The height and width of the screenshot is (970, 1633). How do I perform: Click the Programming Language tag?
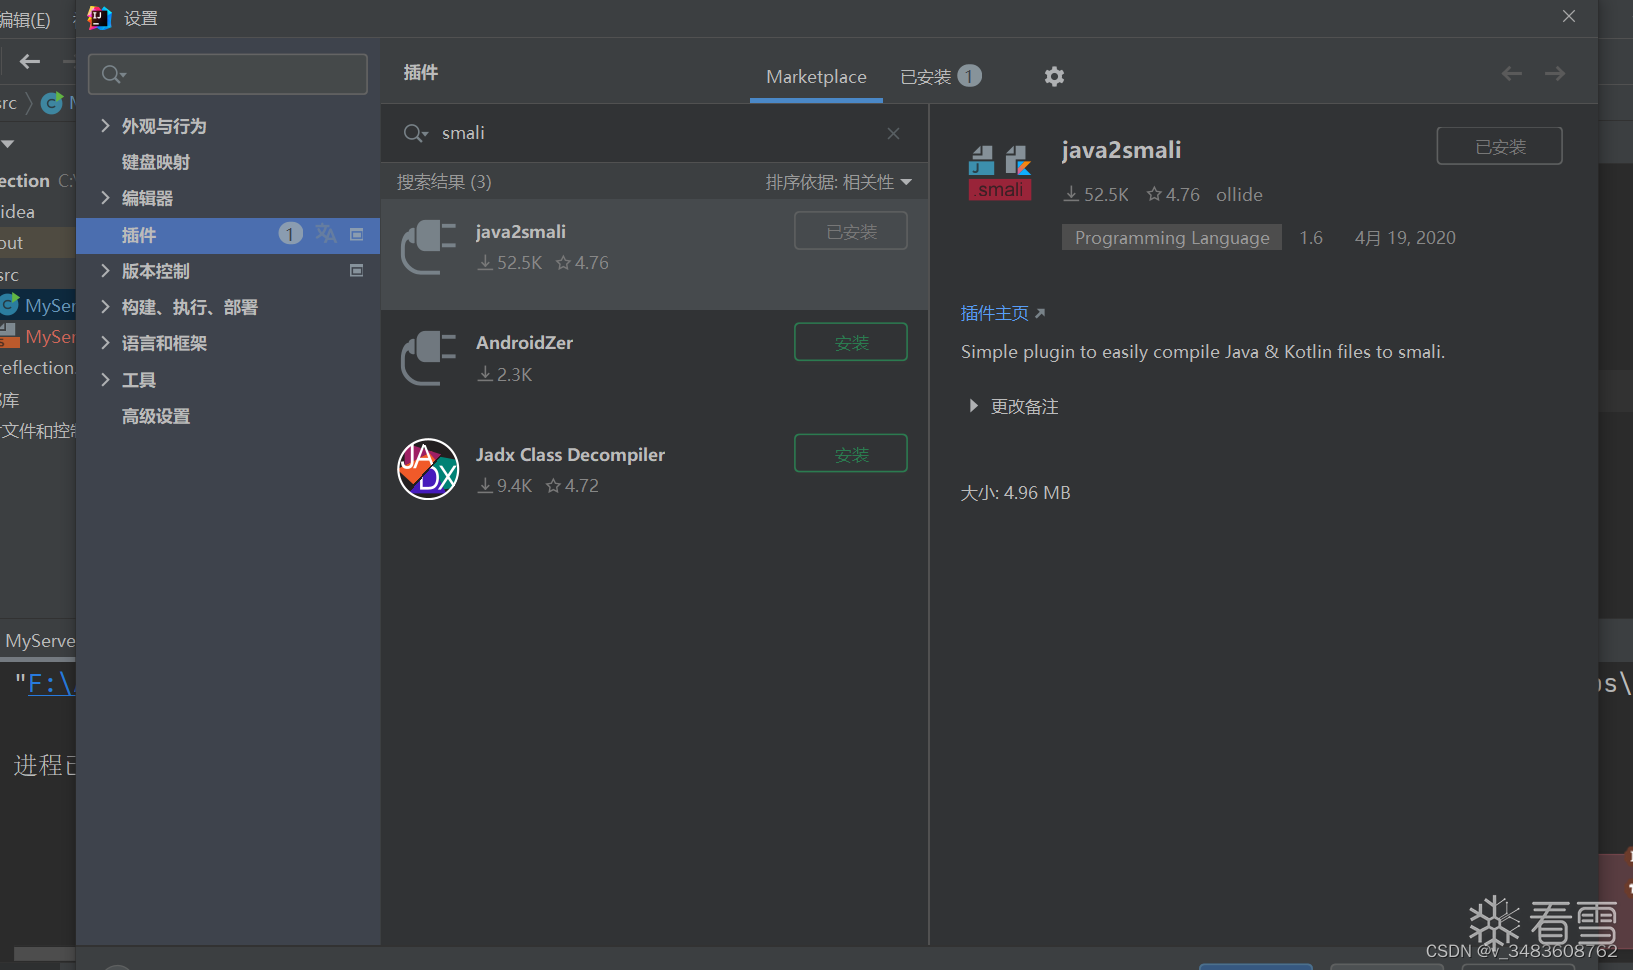[x=1172, y=238]
